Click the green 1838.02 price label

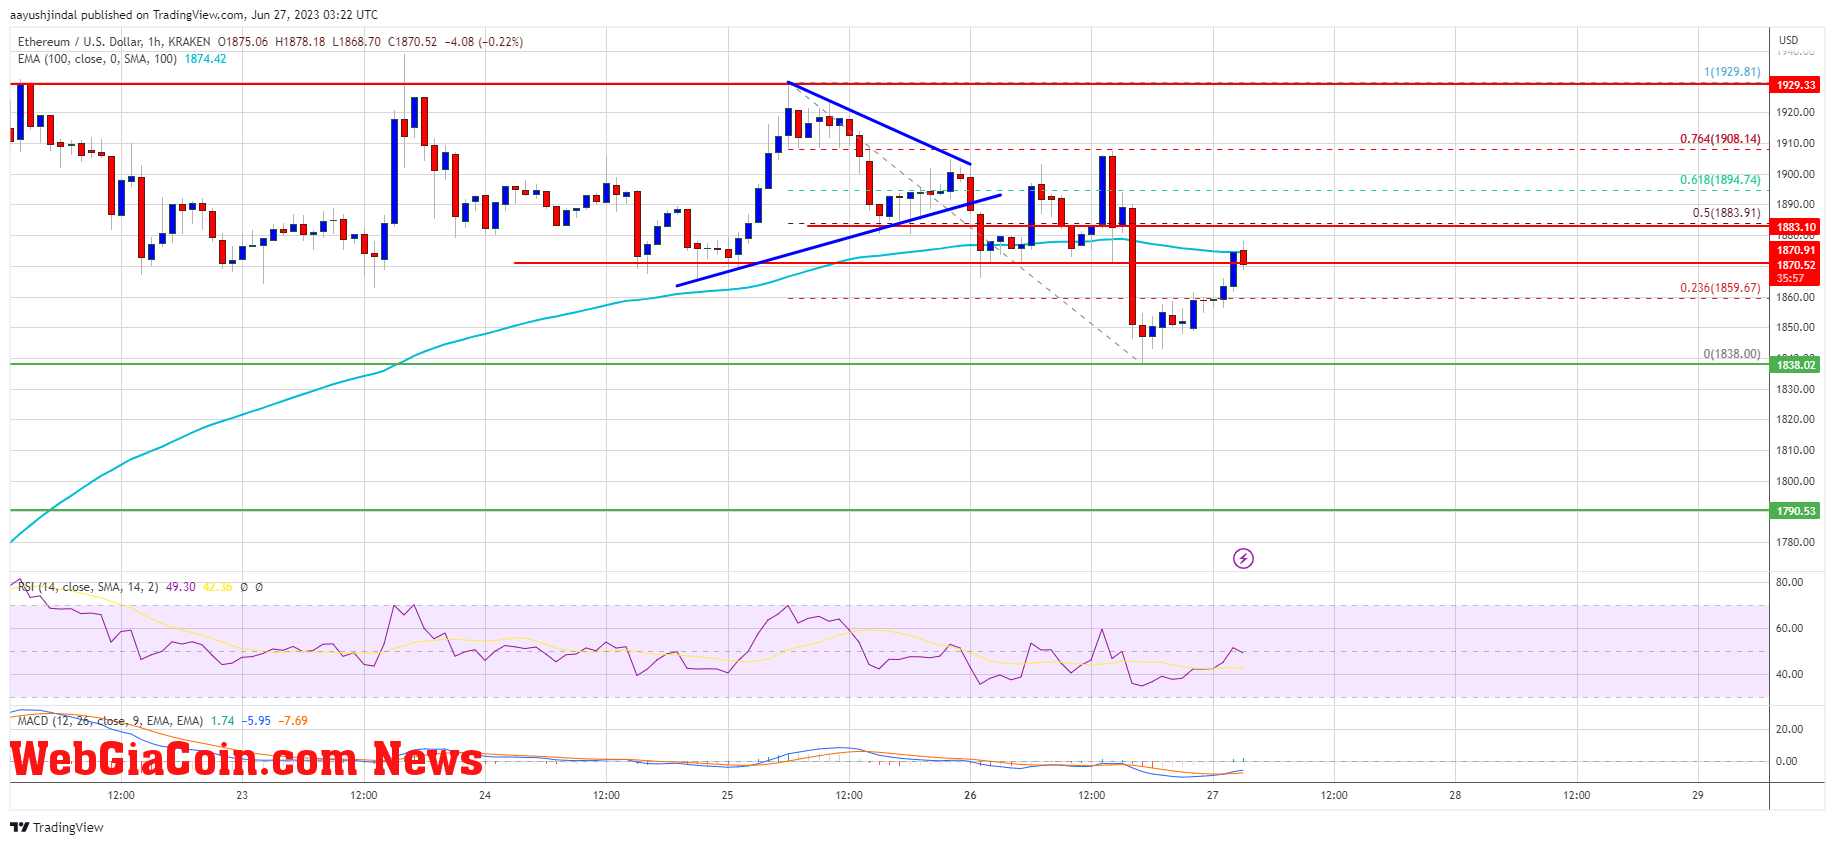point(1796,365)
